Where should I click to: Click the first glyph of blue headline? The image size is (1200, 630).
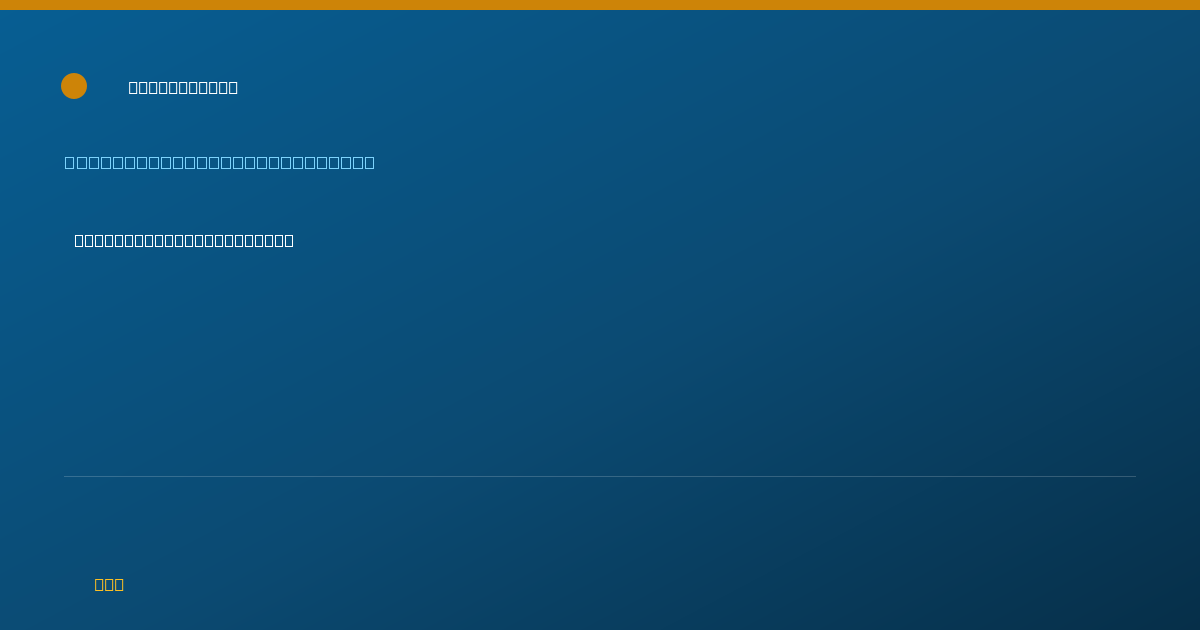[x=70, y=162]
